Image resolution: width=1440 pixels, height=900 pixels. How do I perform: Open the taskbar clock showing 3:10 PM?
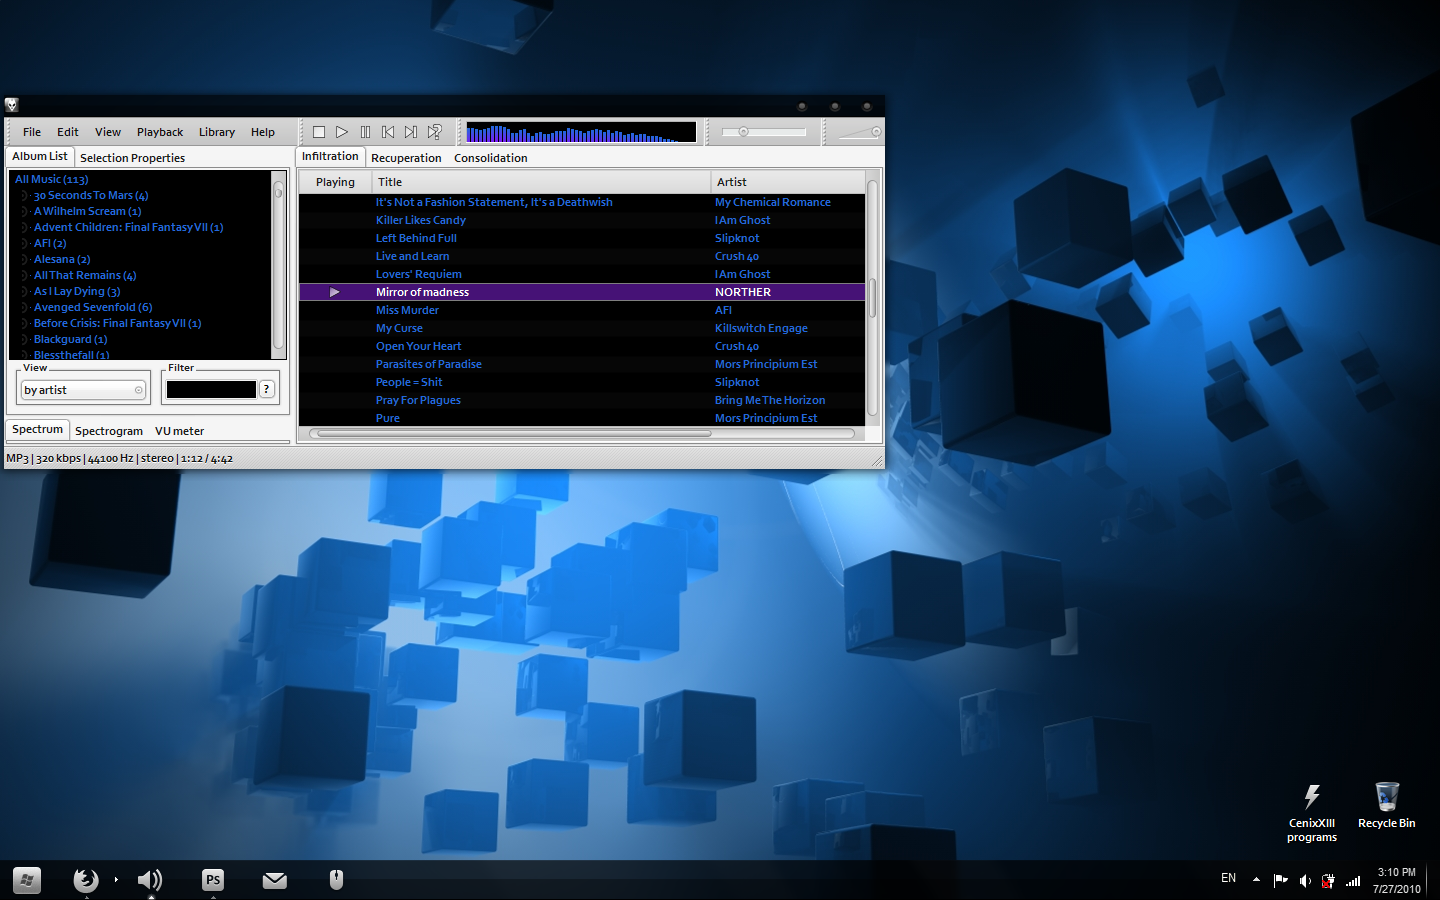coord(1396,880)
